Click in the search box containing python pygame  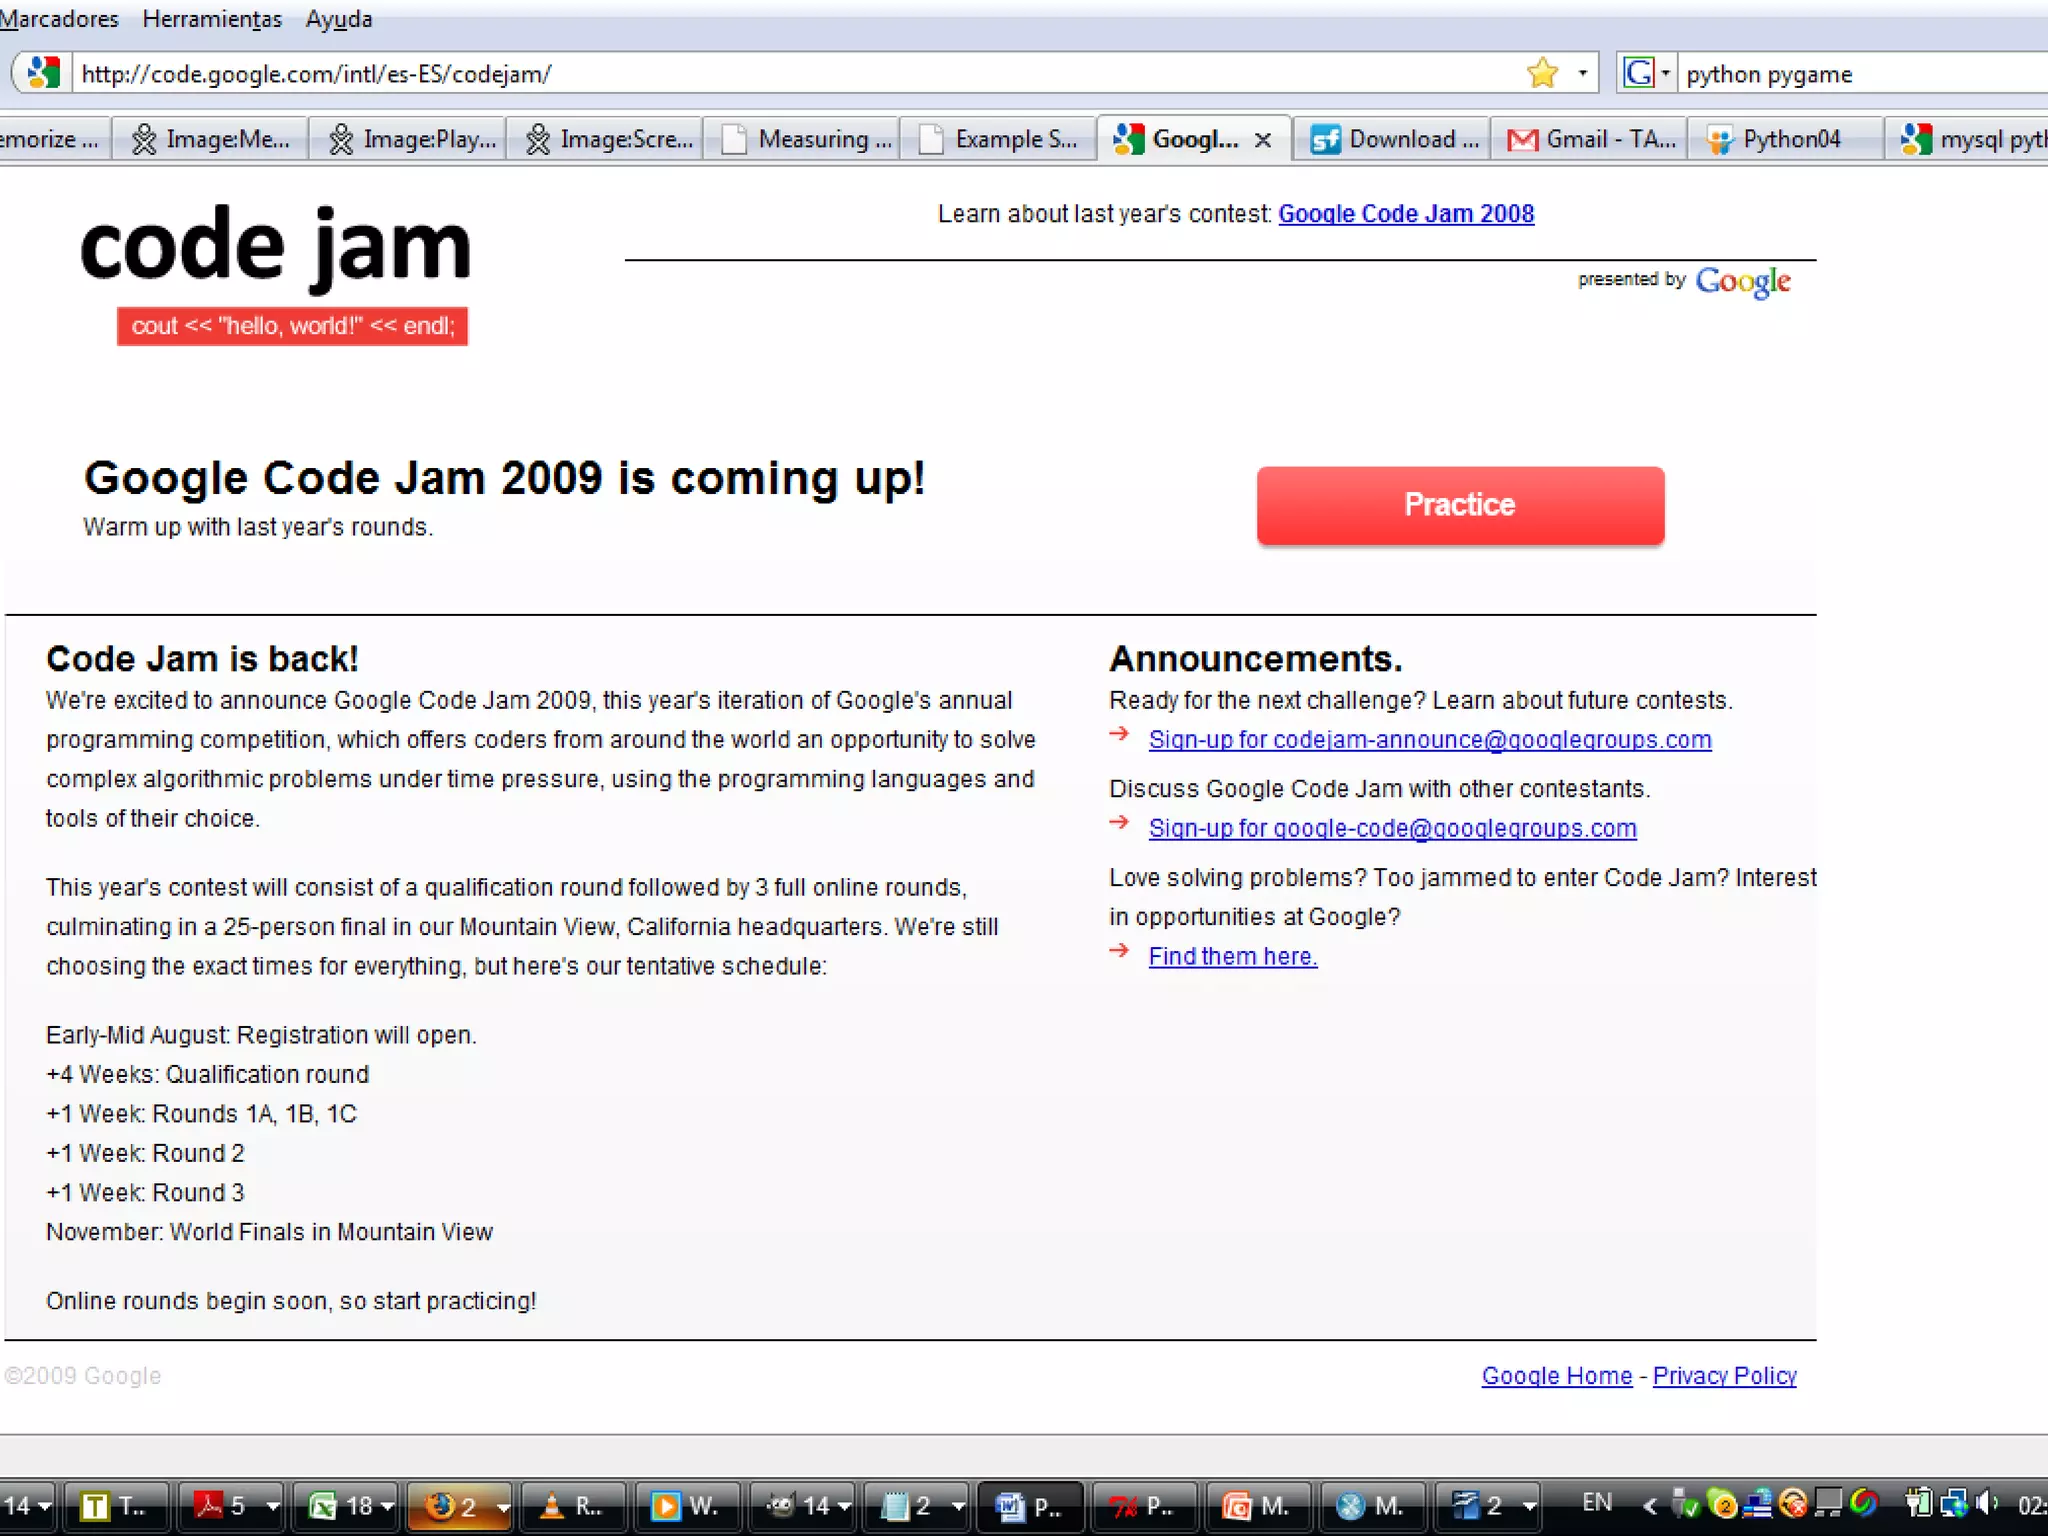[1860, 74]
